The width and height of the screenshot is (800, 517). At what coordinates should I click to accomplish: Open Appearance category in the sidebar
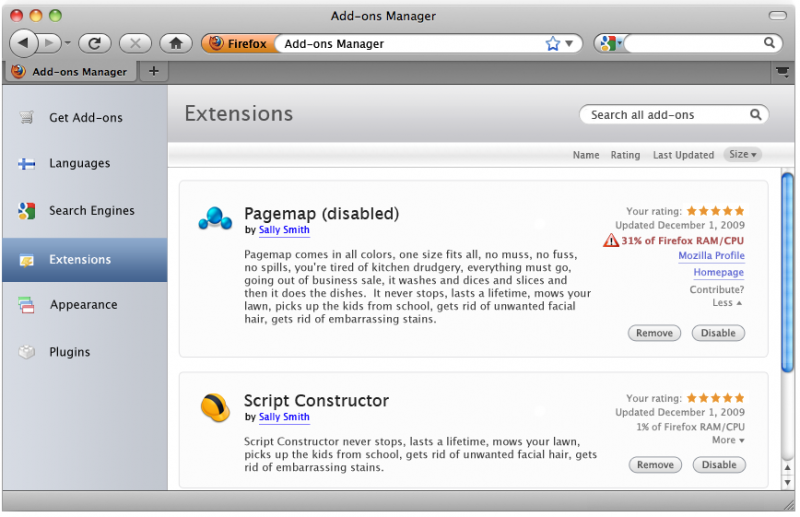coord(85,305)
